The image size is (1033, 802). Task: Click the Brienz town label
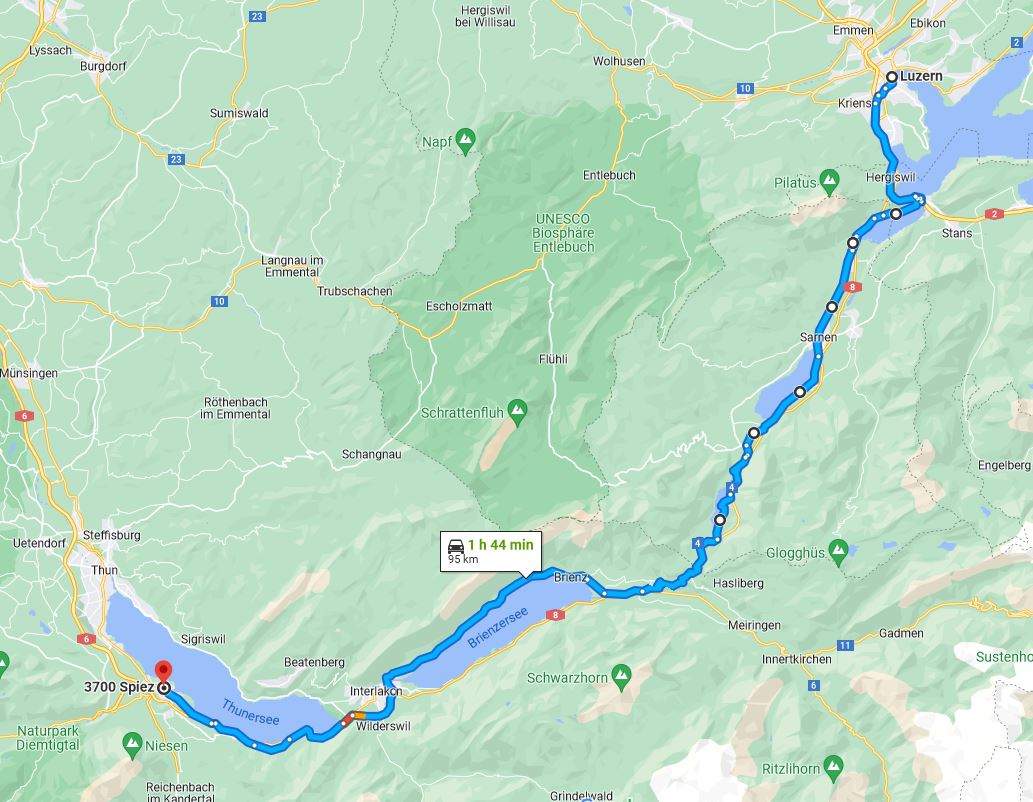coord(571,577)
